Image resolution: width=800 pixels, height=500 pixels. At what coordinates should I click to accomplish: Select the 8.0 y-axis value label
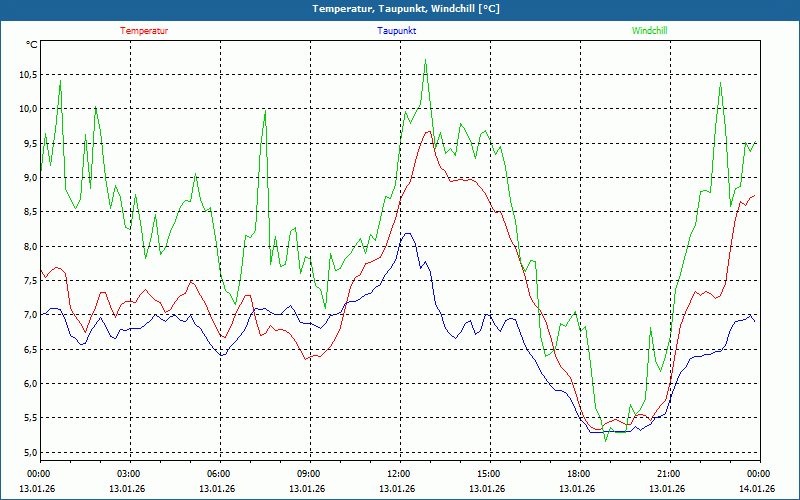point(28,247)
